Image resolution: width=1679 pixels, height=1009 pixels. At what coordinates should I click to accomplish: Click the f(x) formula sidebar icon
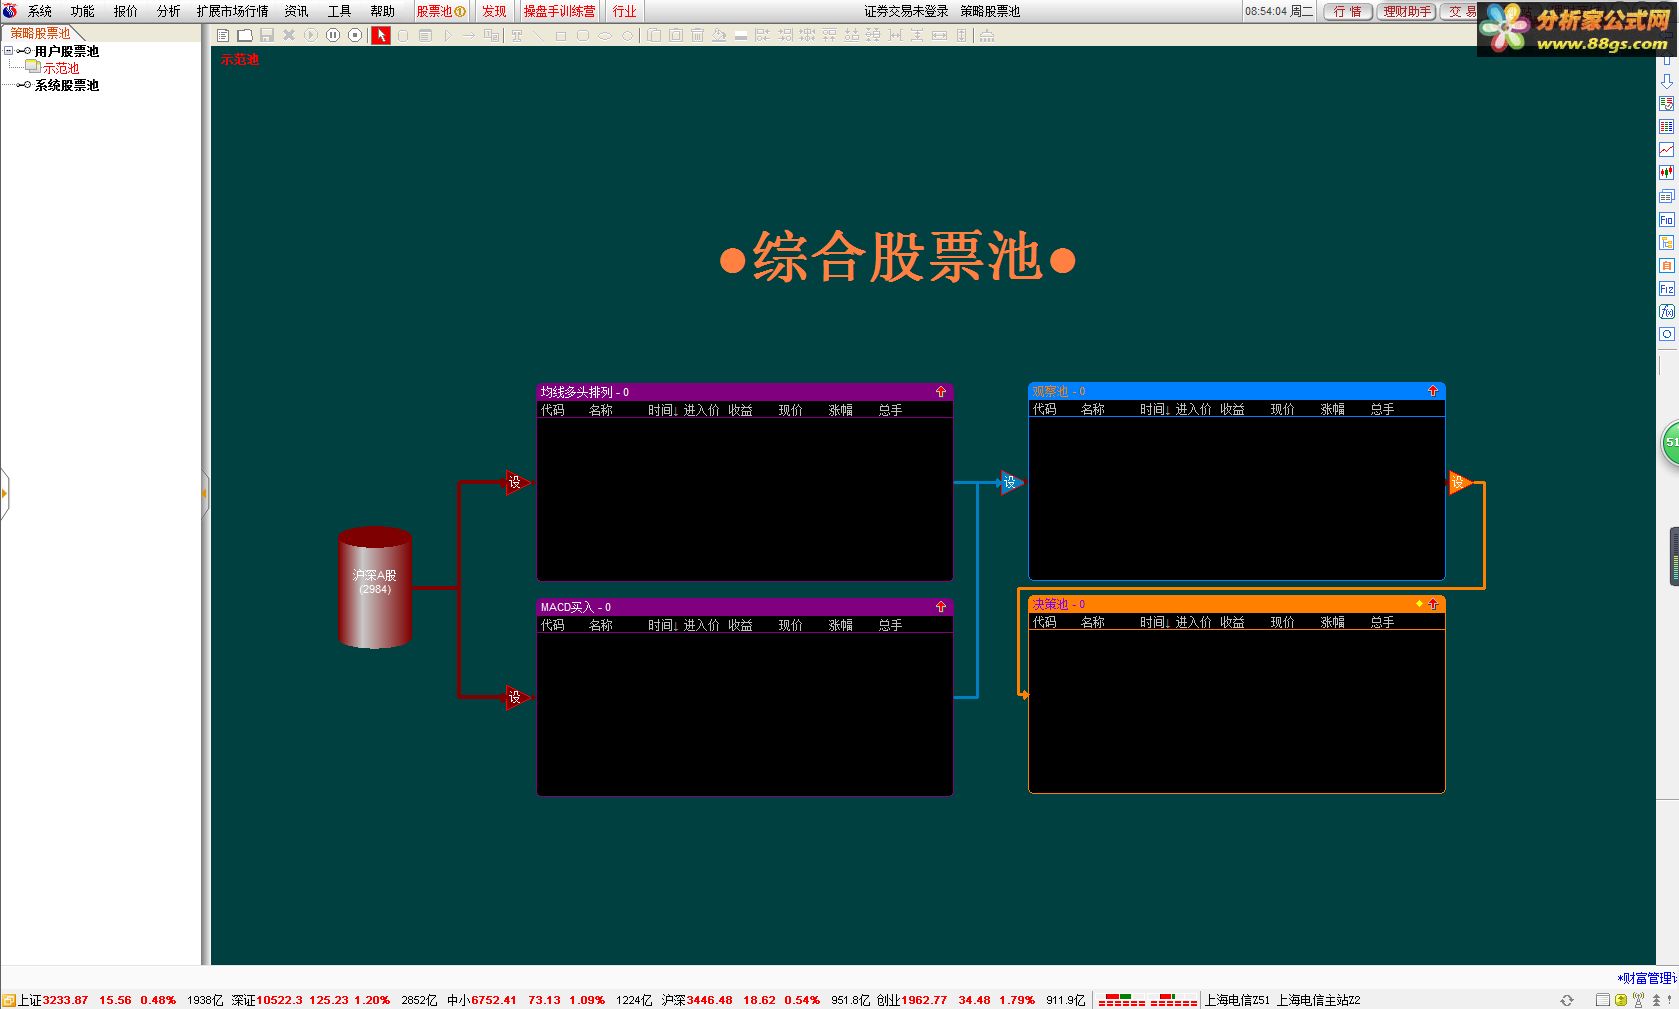(1666, 312)
